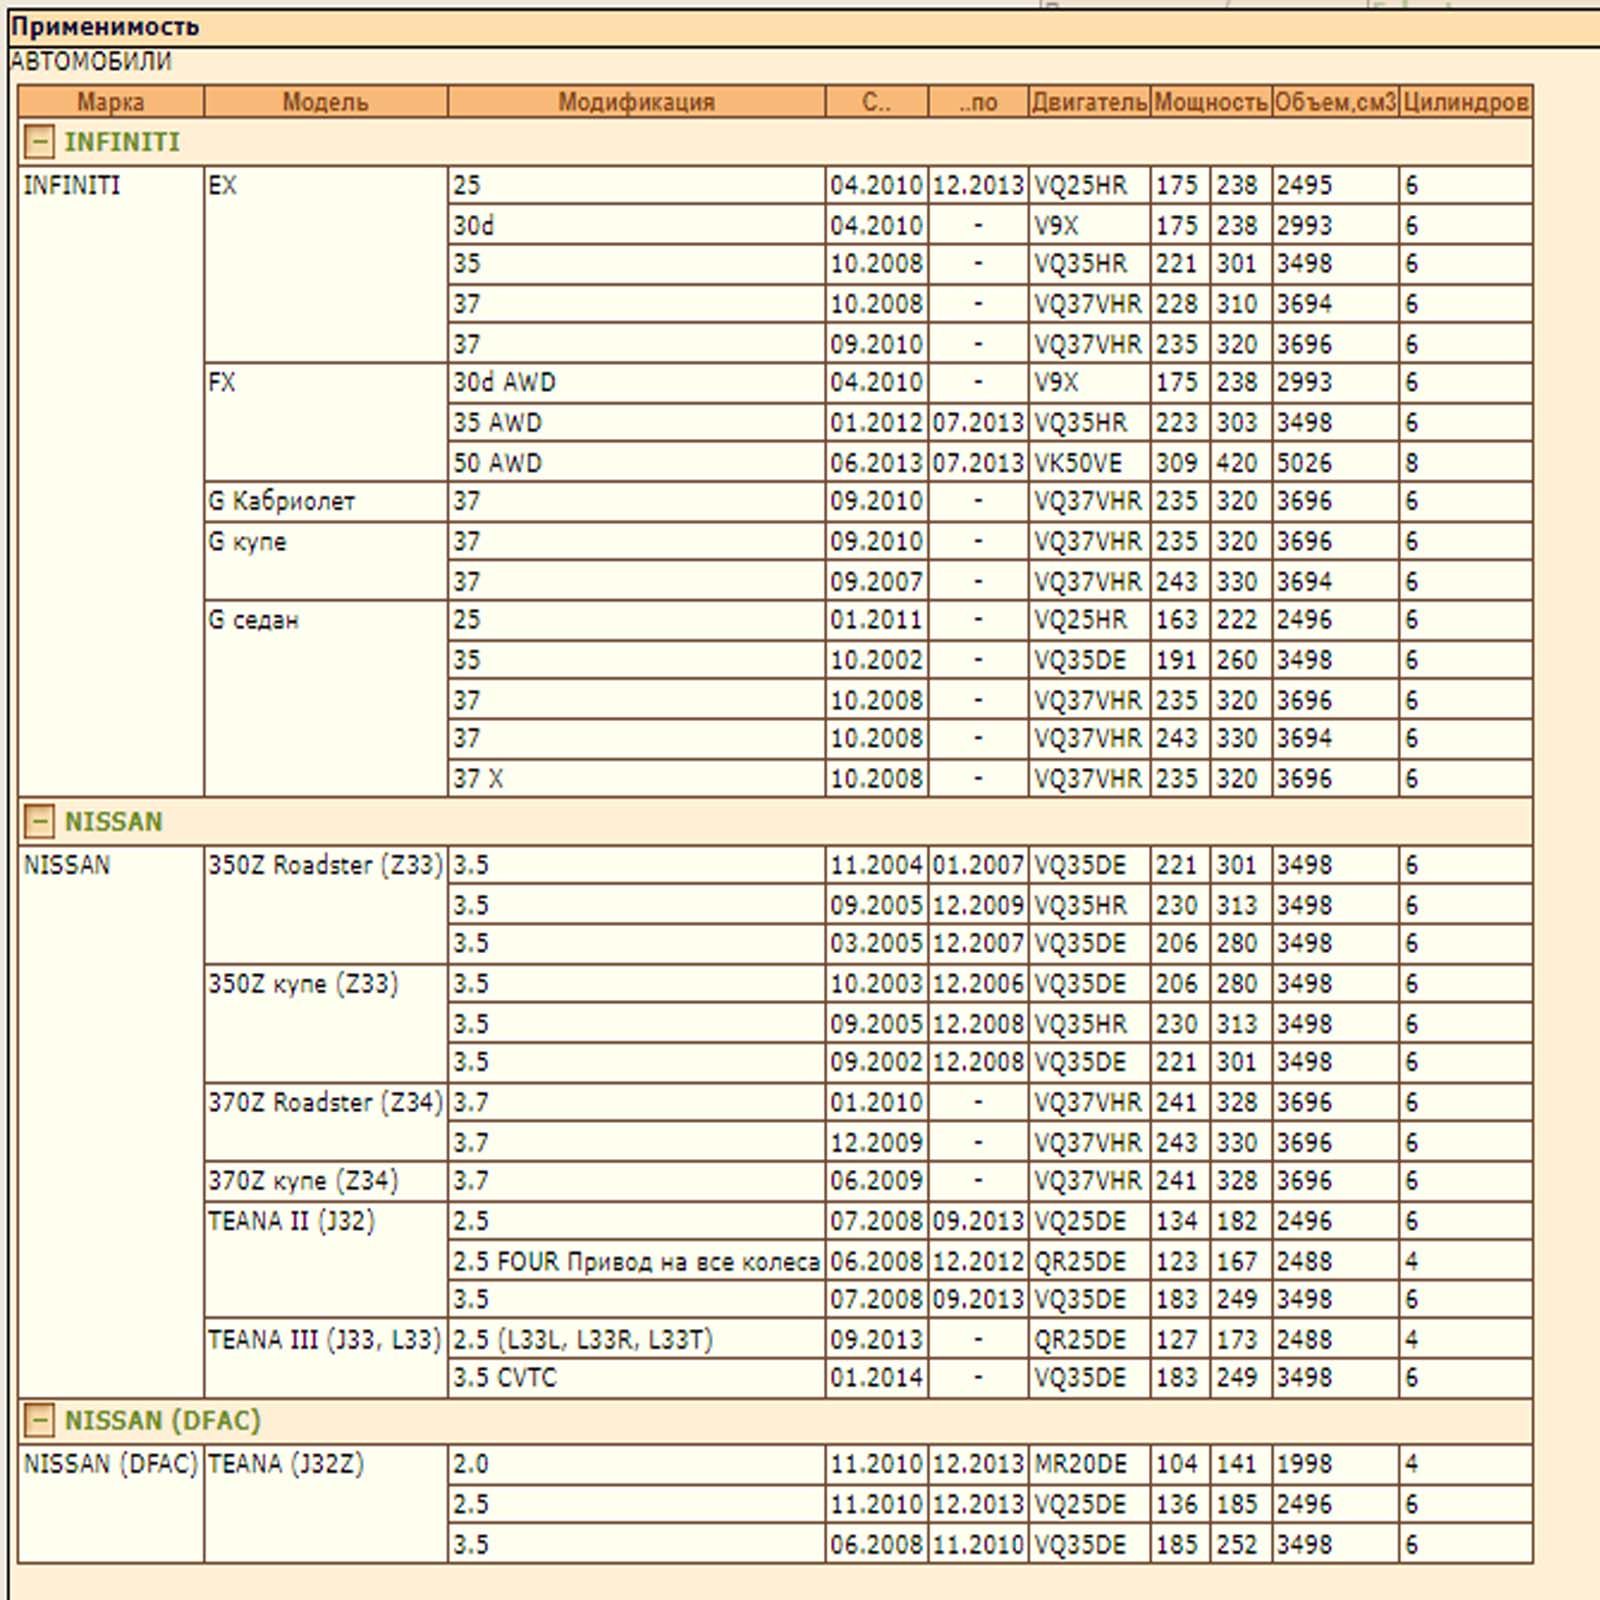1600x1600 pixels.
Task: Click the 37 X modification cell
Action: pyautogui.click(x=636, y=778)
